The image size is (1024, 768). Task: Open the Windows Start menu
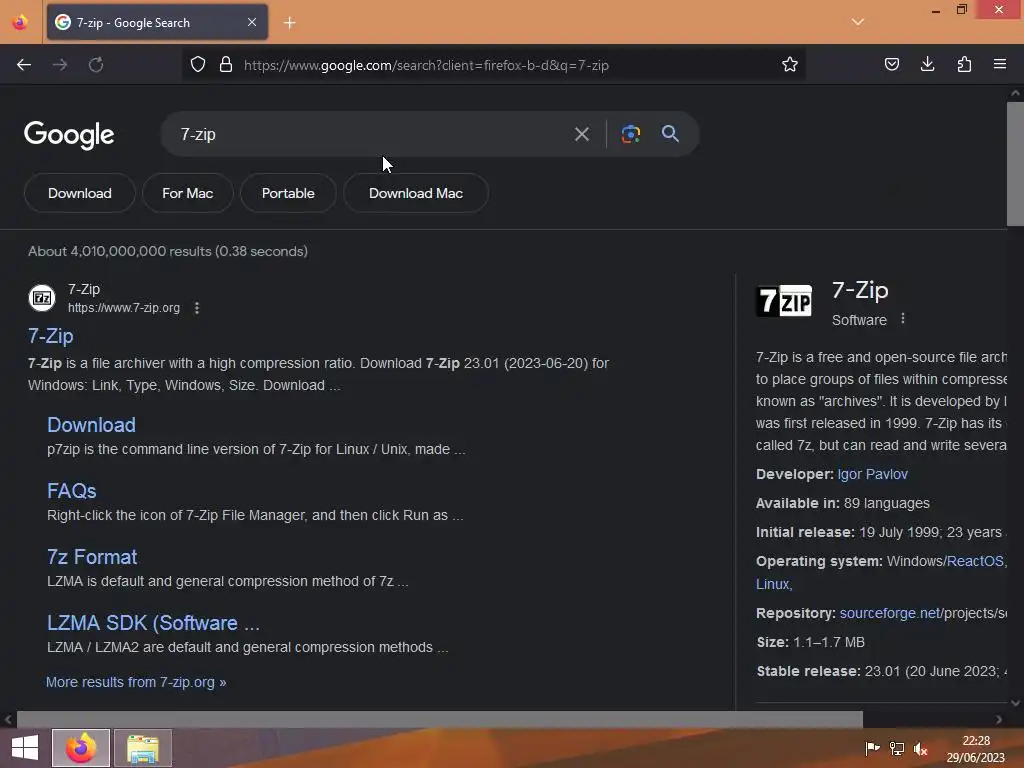[x=25, y=748]
